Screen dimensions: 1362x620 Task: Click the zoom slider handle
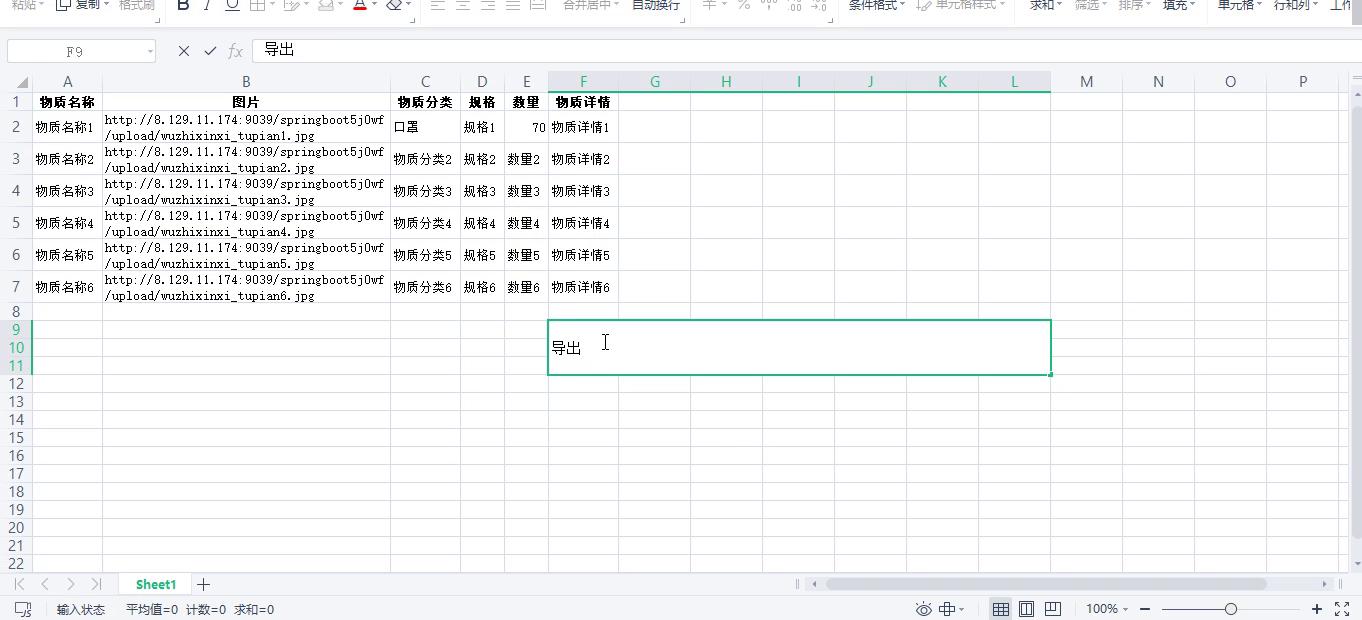[x=1231, y=609]
